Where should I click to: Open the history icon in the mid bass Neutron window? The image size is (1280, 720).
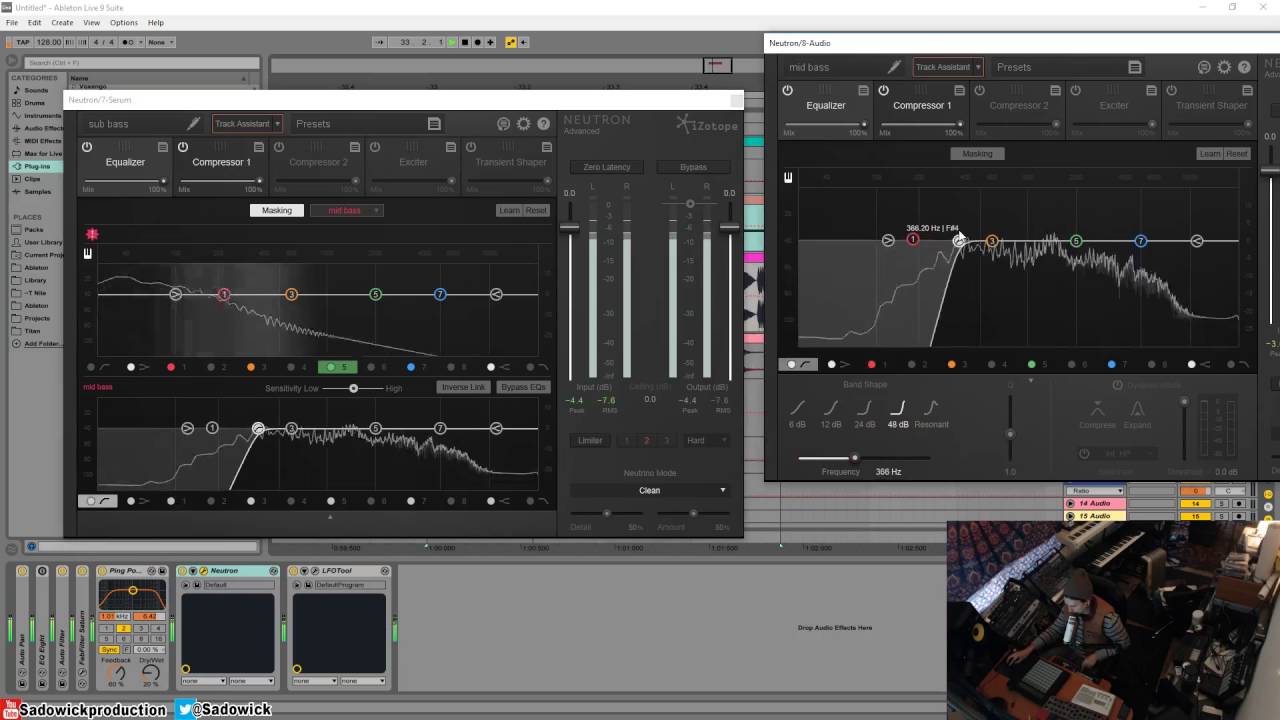1204,67
